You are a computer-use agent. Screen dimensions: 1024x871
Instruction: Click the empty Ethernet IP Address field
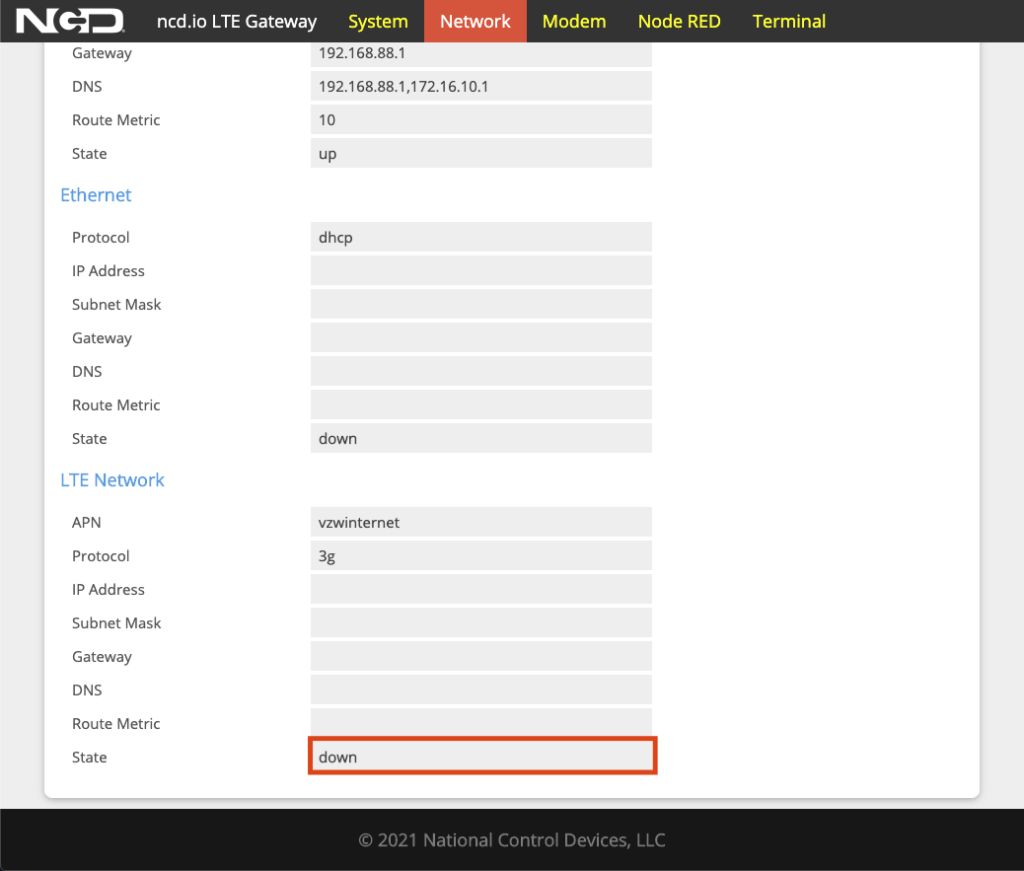pyautogui.click(x=481, y=271)
